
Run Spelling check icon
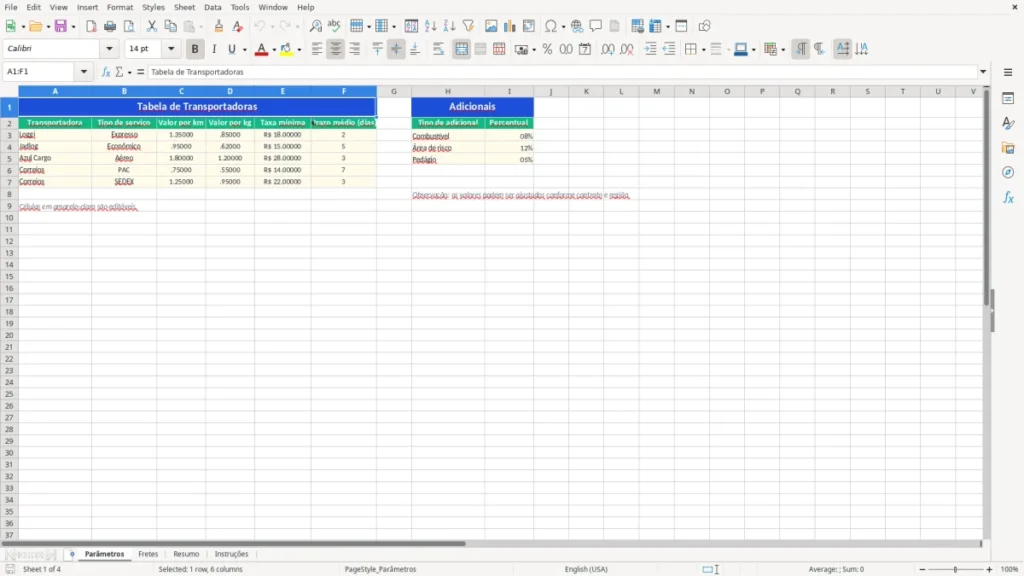[334, 26]
